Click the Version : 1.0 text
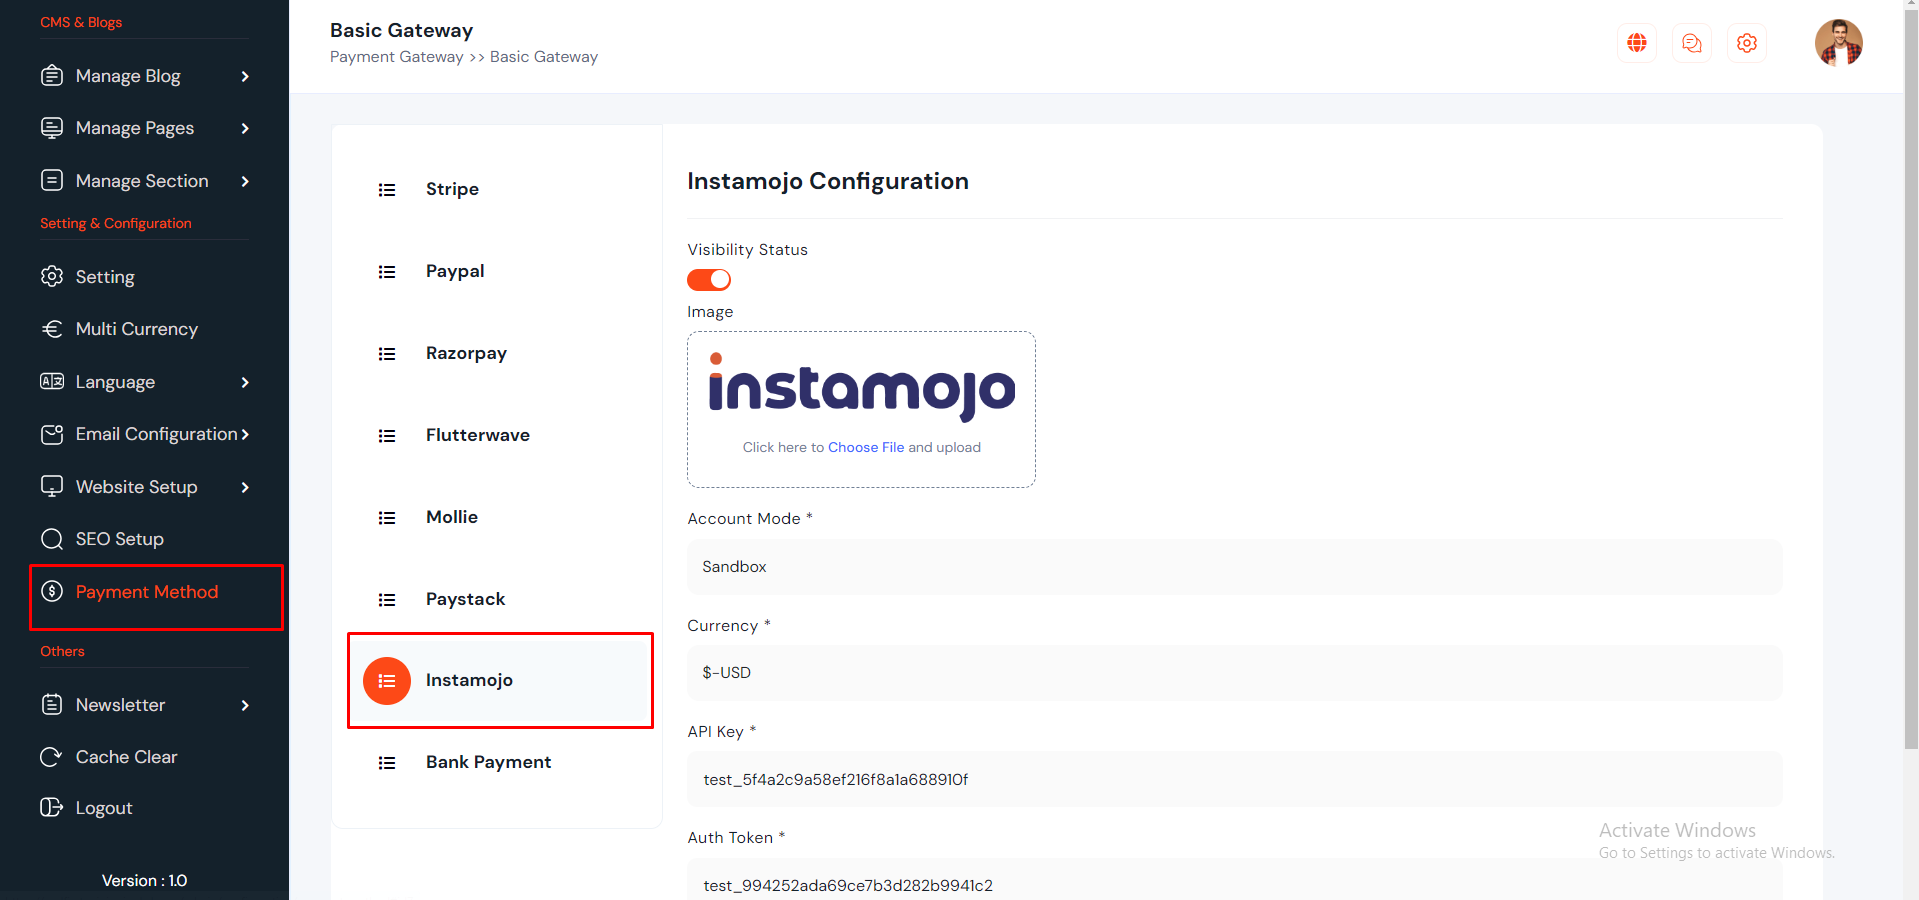The image size is (1919, 900). (x=144, y=881)
